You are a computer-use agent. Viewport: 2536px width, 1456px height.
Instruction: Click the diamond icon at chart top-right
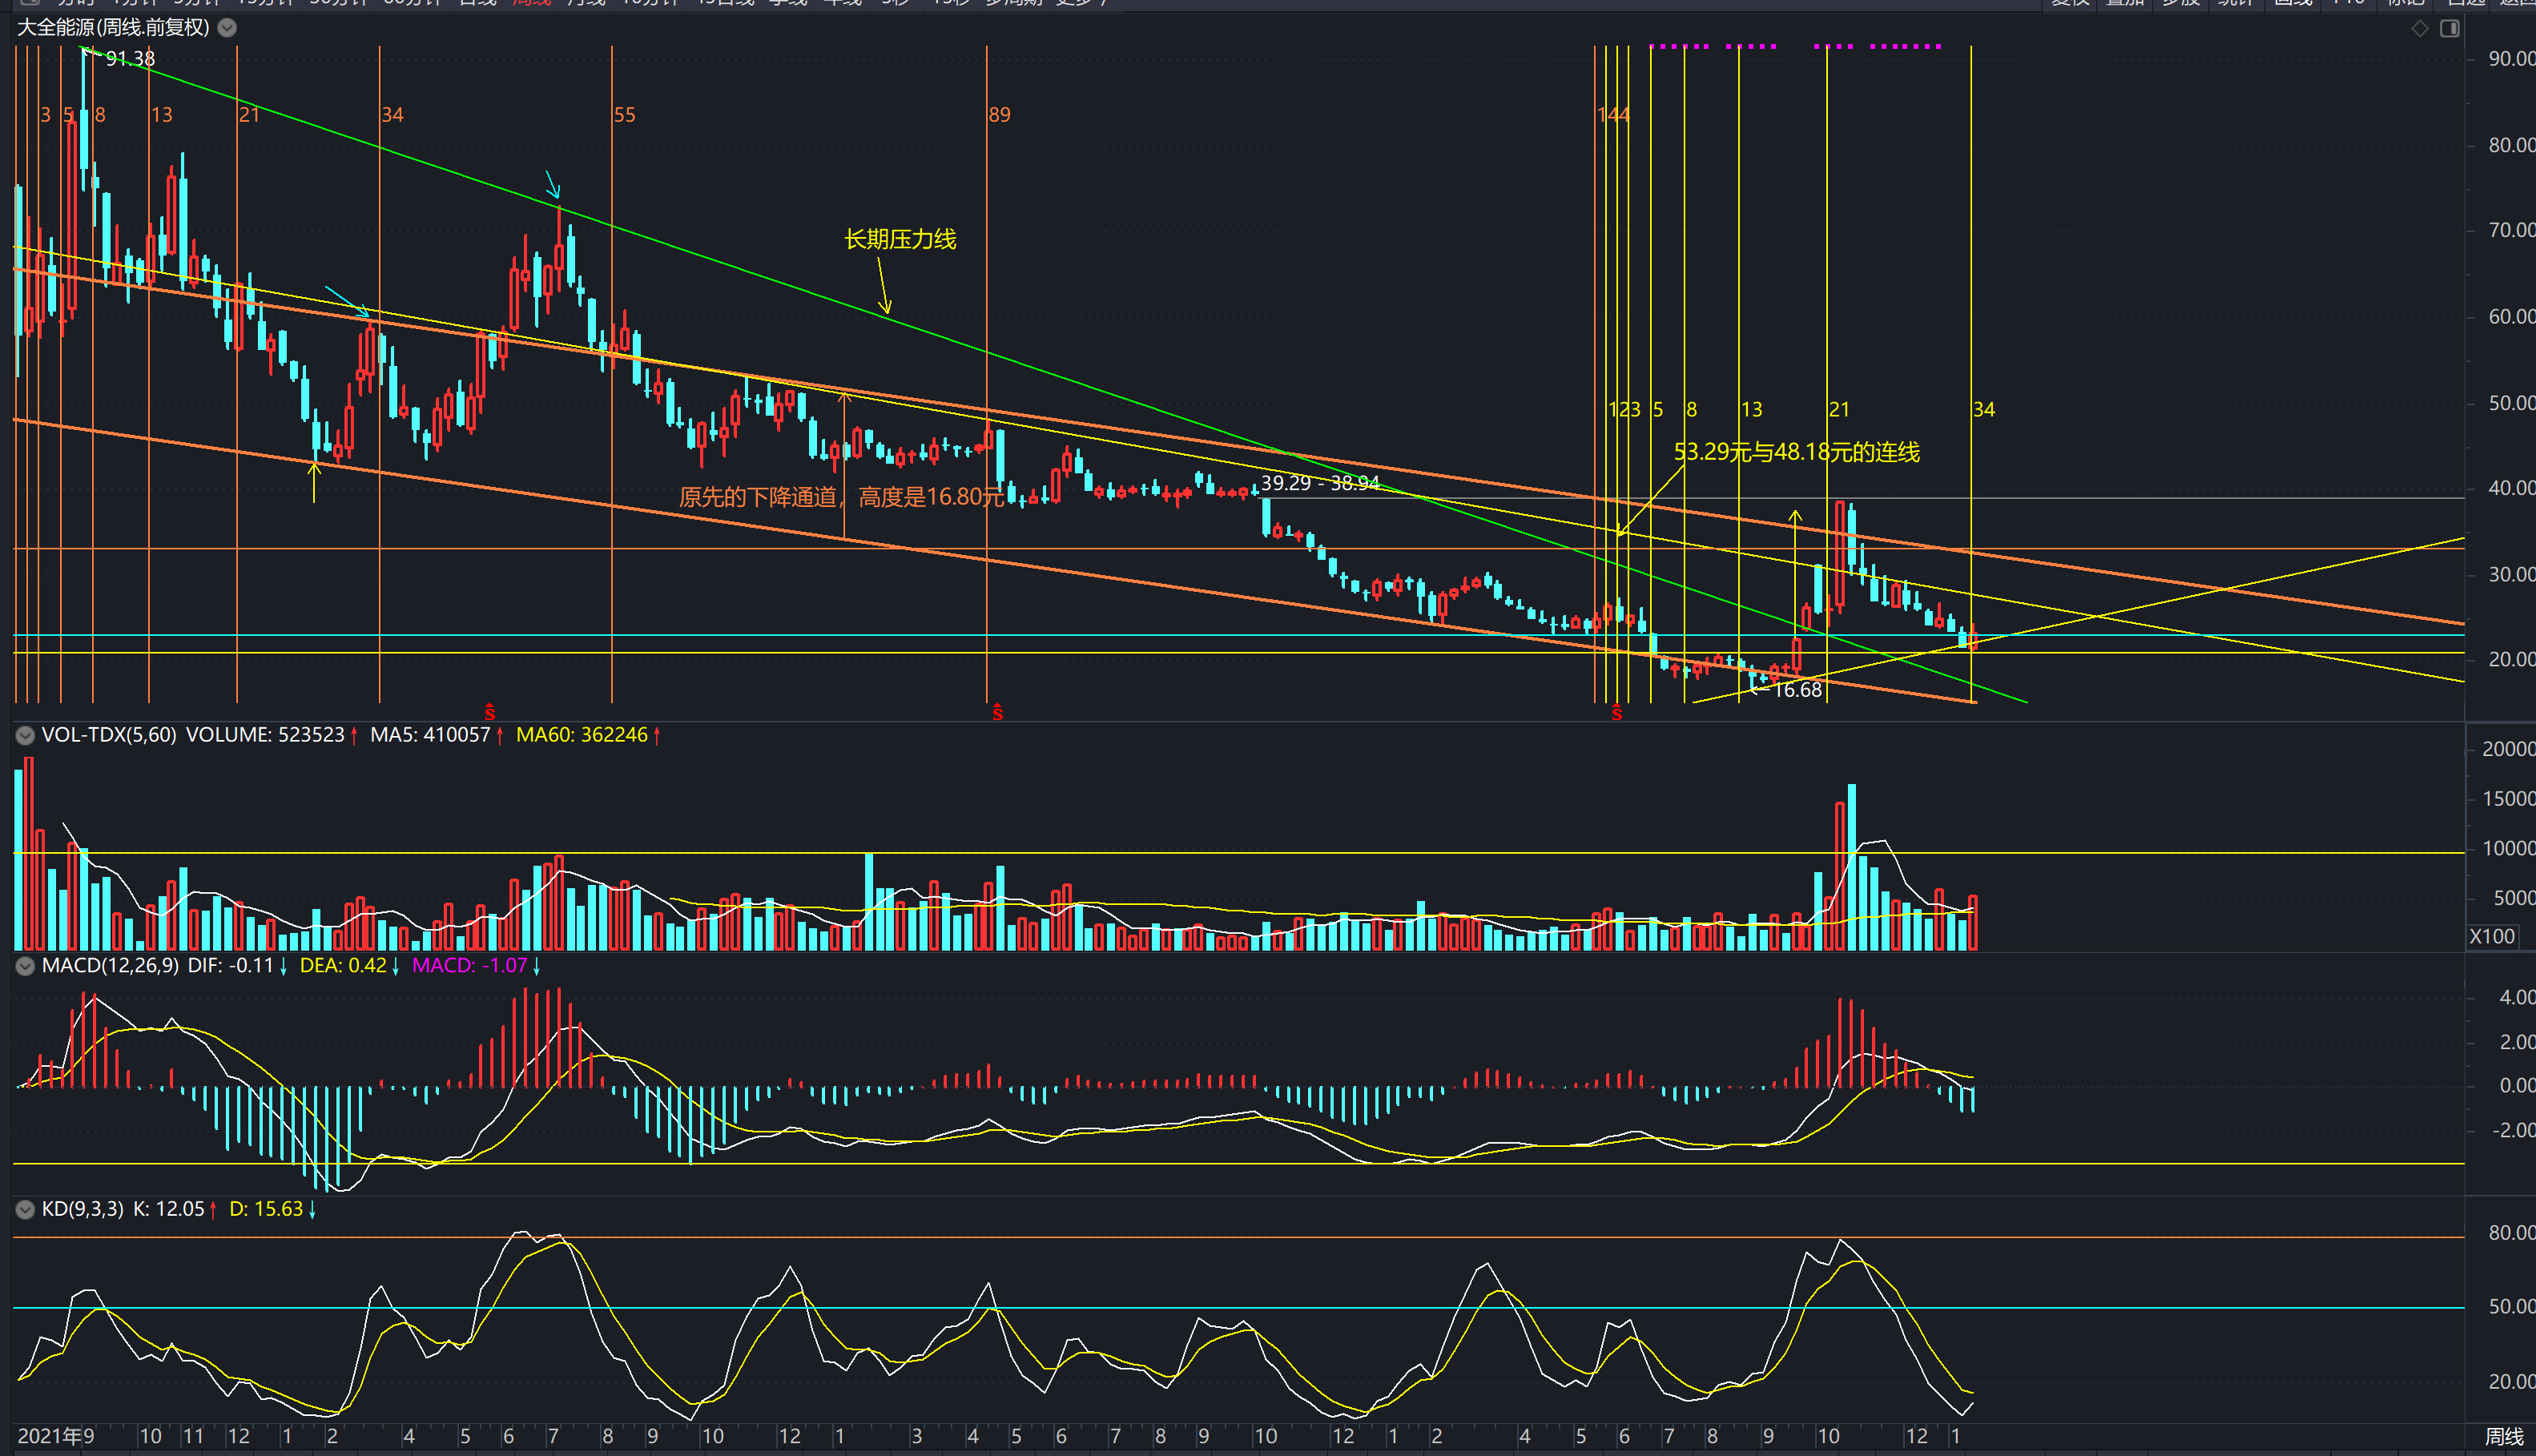(x=2419, y=28)
